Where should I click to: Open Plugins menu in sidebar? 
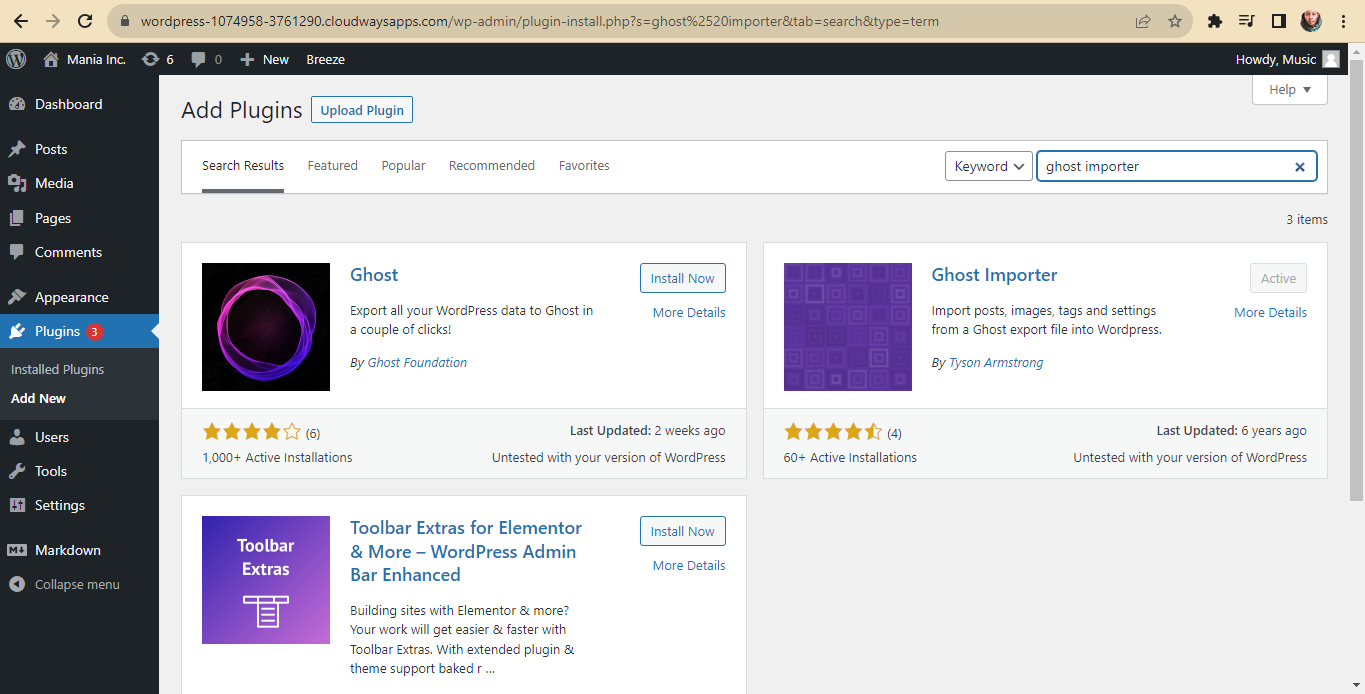pos(79,331)
